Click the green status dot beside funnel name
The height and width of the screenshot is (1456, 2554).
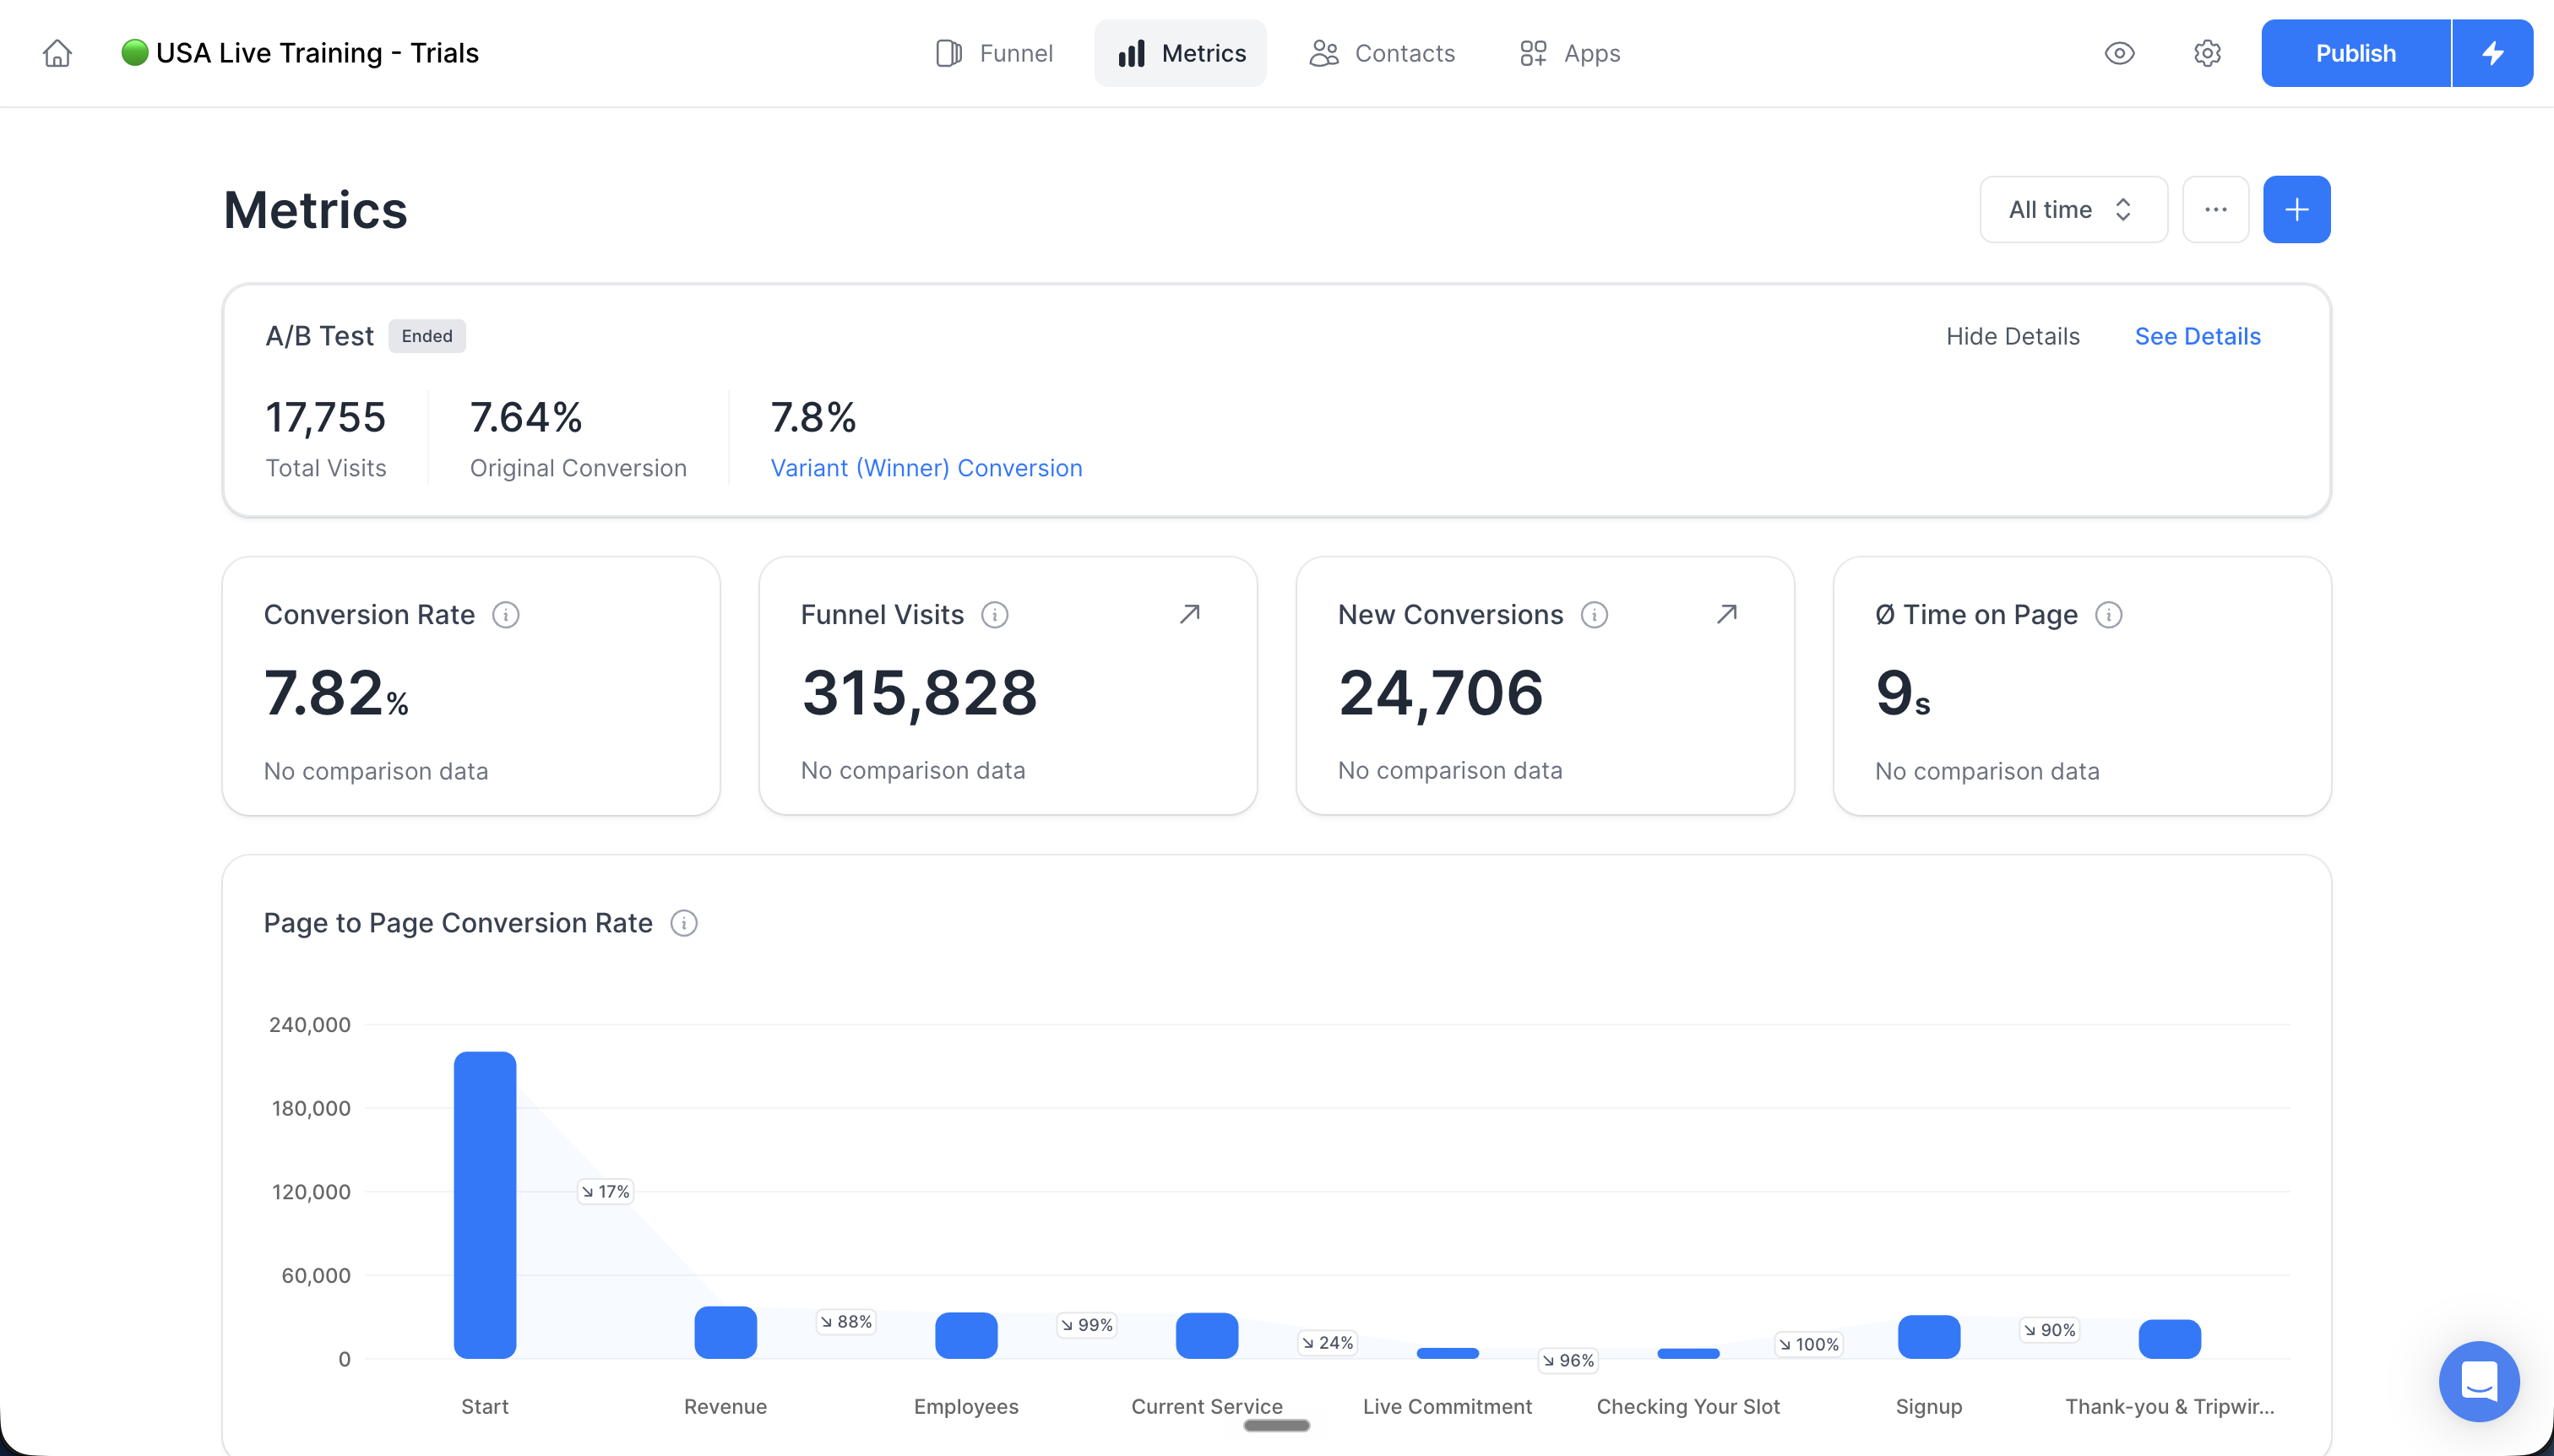pyautogui.click(x=134, y=52)
